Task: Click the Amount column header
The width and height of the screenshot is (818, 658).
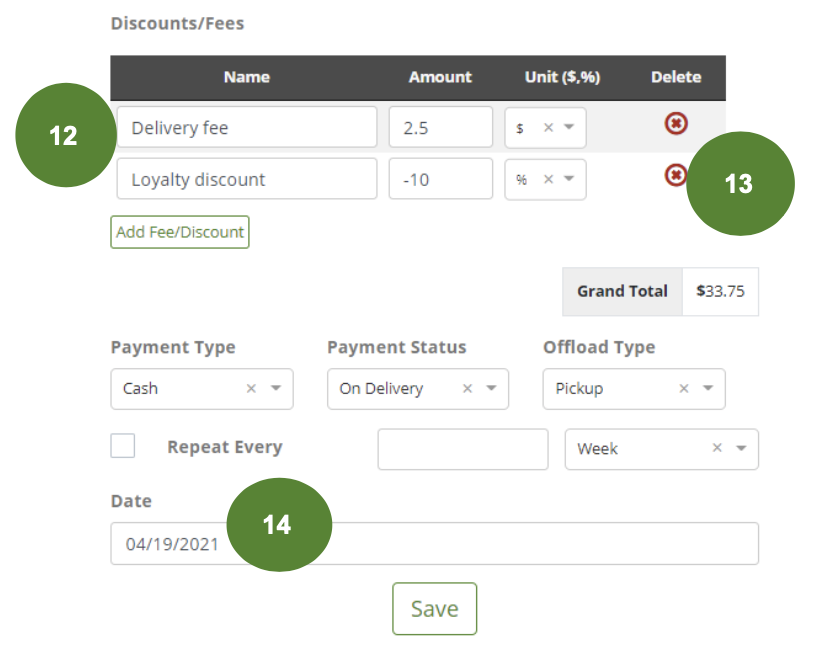Action: tap(440, 77)
